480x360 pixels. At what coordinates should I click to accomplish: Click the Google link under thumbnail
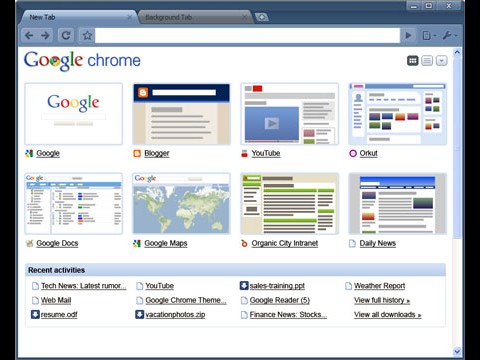(48, 153)
